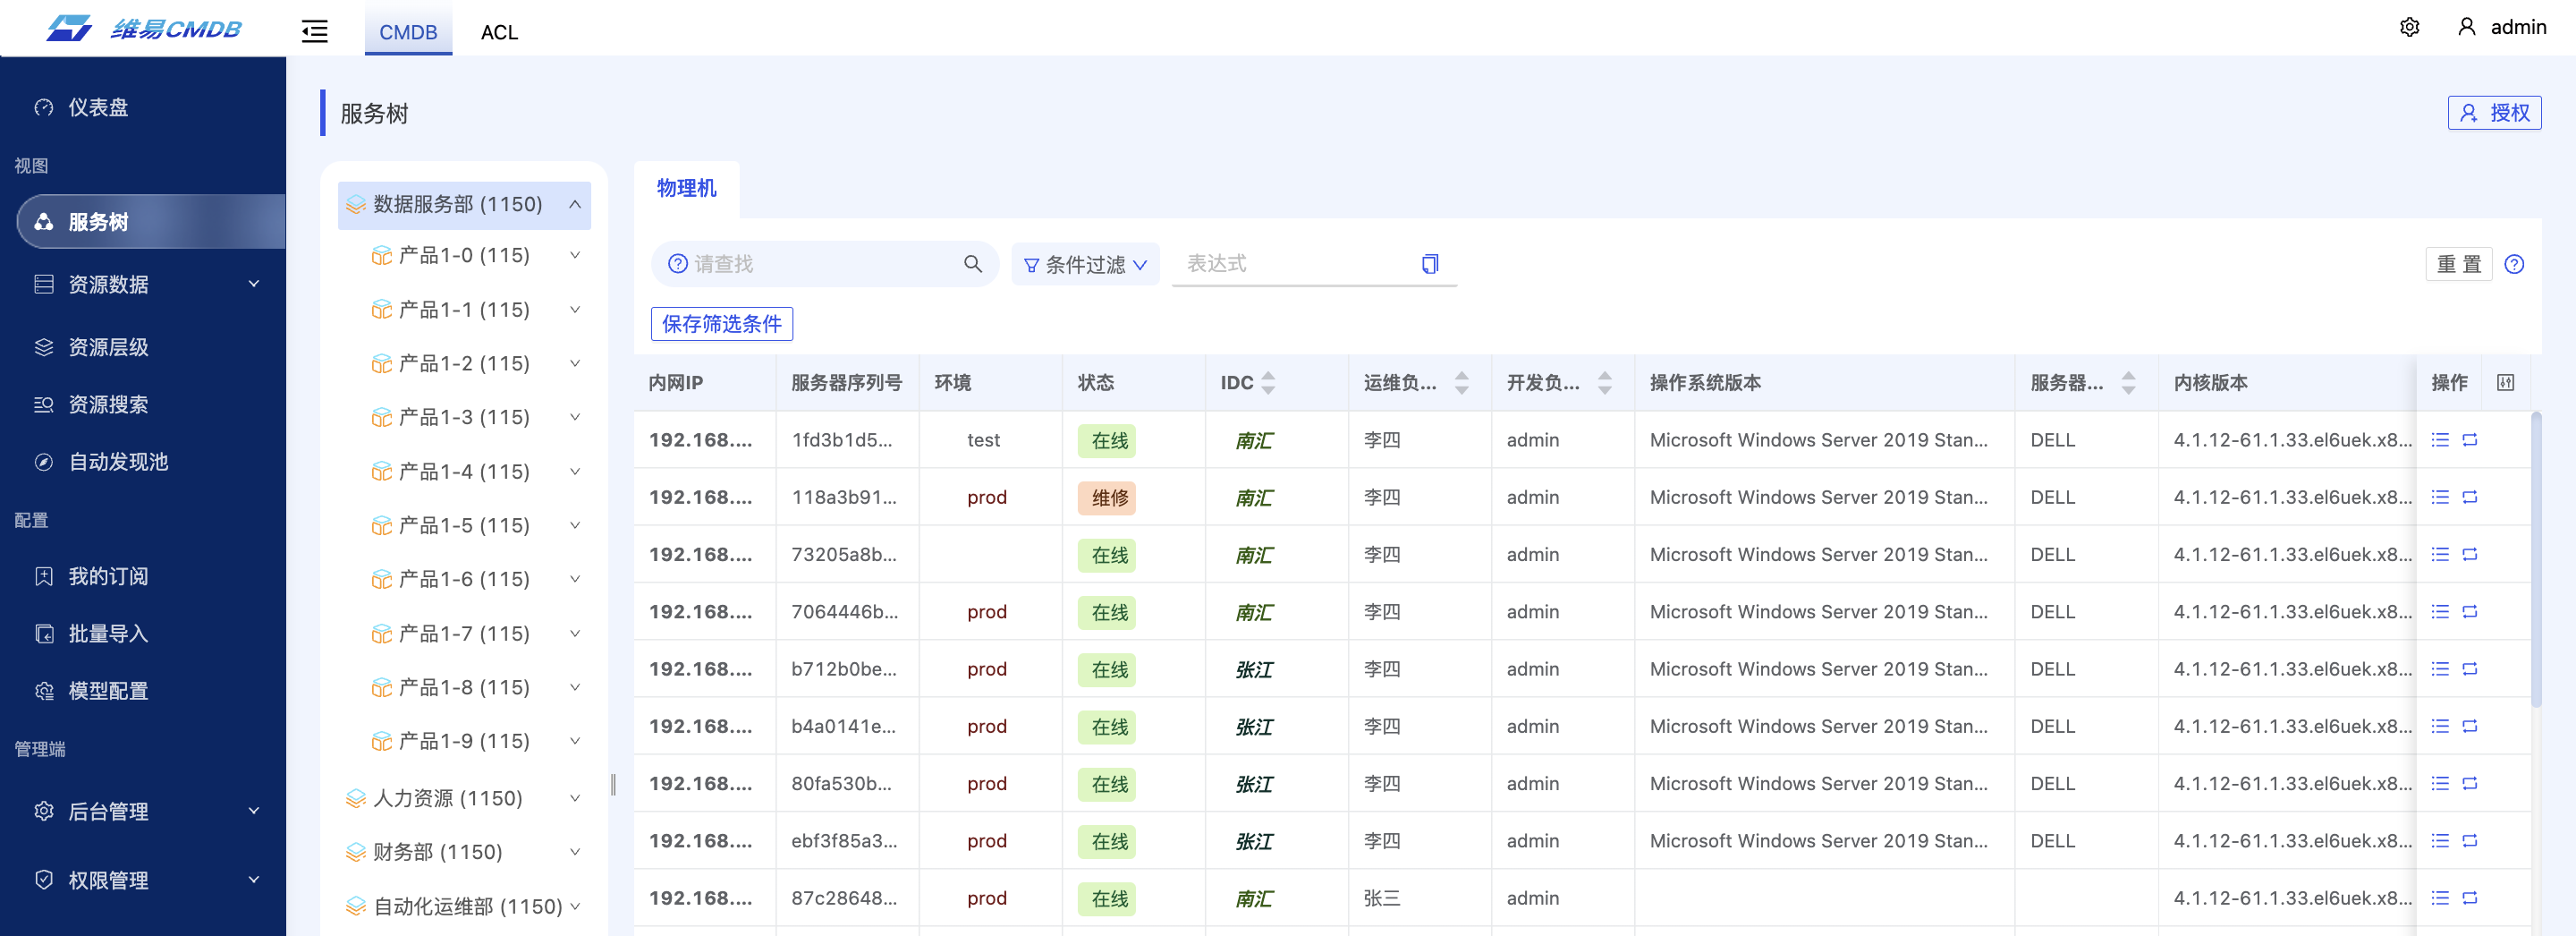Switch to the ACL top tab
The height and width of the screenshot is (936, 2576).
499,32
